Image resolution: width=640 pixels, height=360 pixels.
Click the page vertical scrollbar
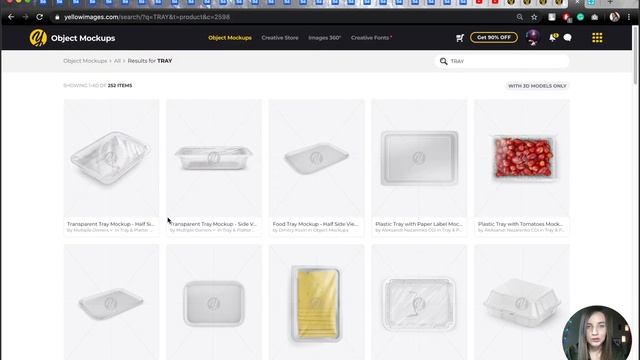[635, 55]
